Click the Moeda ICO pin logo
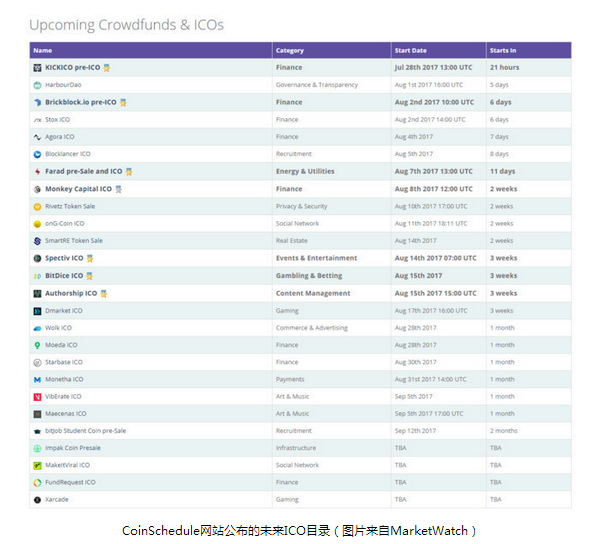 tap(37, 345)
